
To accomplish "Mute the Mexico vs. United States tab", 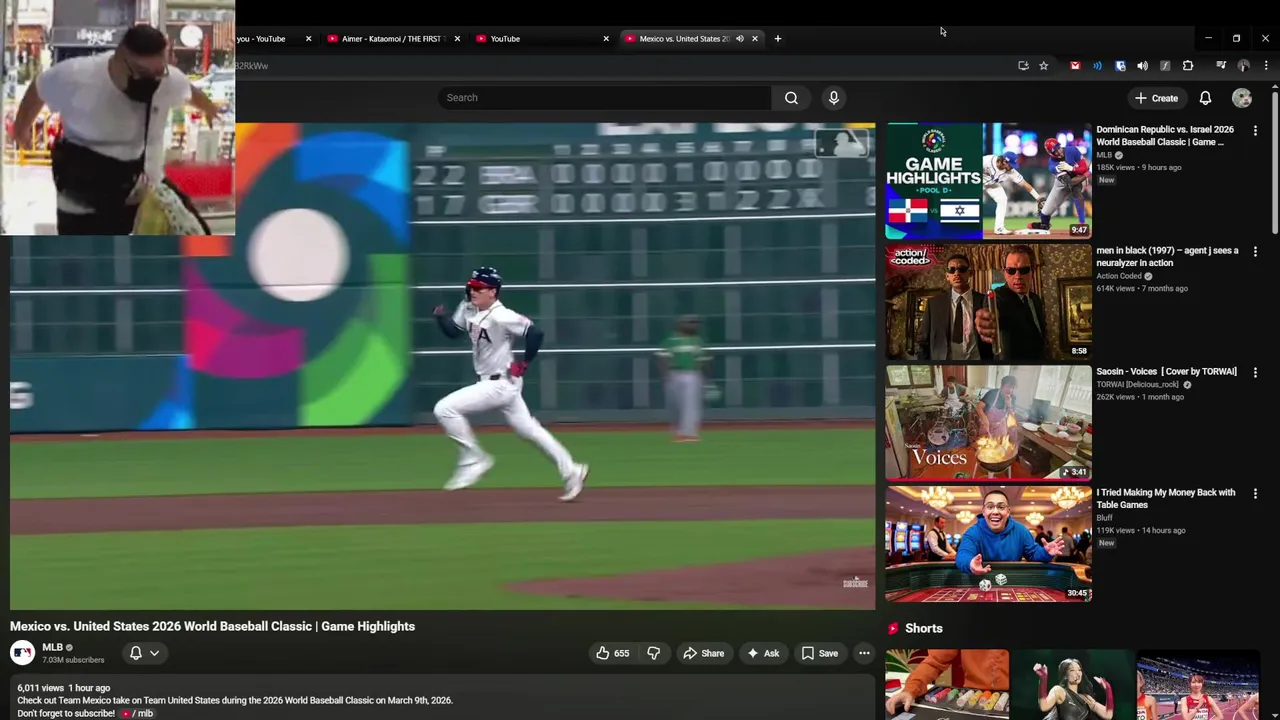I will click(x=740, y=39).
